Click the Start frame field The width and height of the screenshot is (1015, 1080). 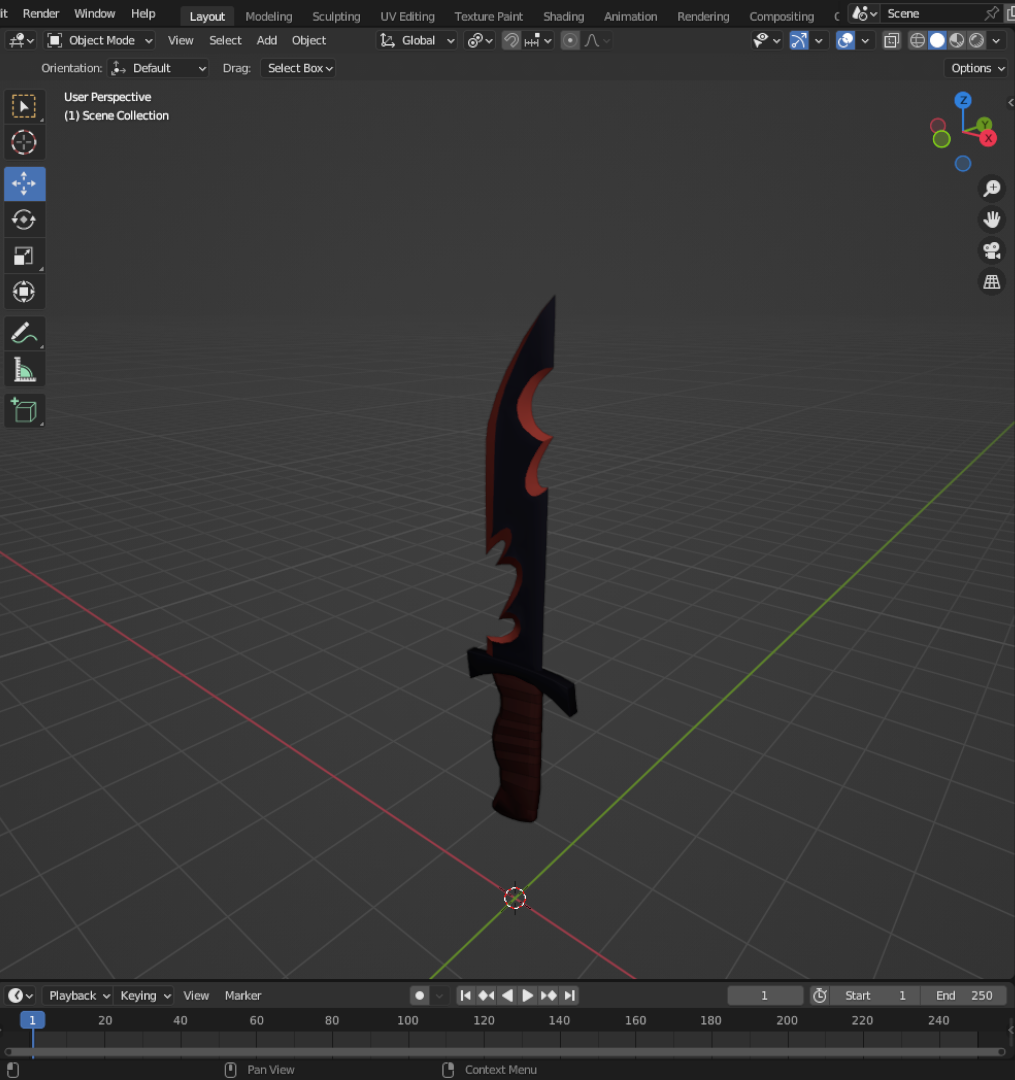tap(875, 995)
